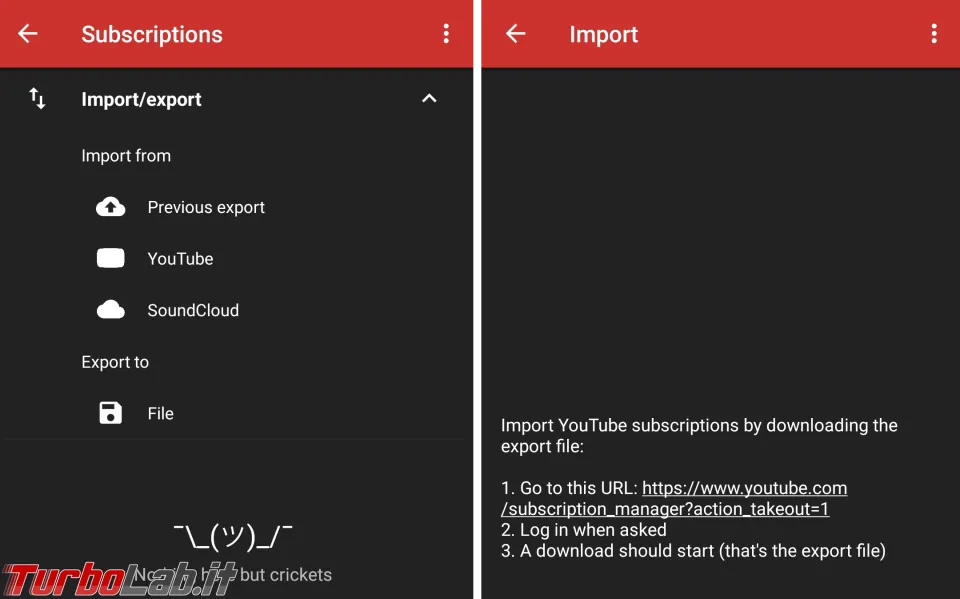960x599 pixels.
Task: Open the youtube.com subscription manager URL
Action: 674,498
